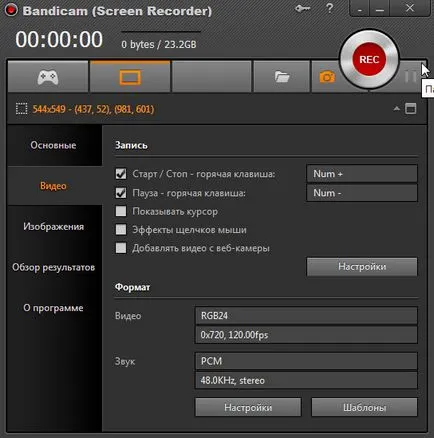Click the key registration icon

click(x=302, y=9)
